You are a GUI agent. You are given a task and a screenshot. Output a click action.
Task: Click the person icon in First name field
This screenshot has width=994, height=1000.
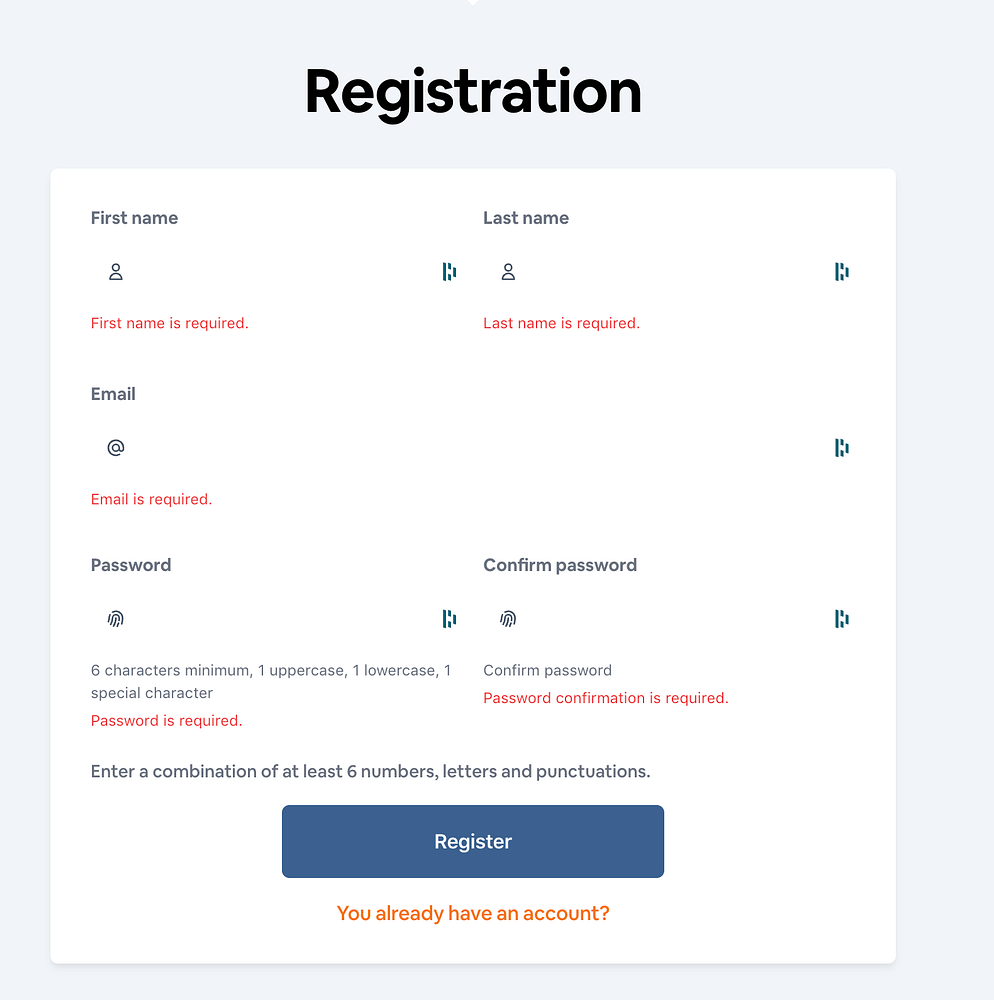pos(115,272)
